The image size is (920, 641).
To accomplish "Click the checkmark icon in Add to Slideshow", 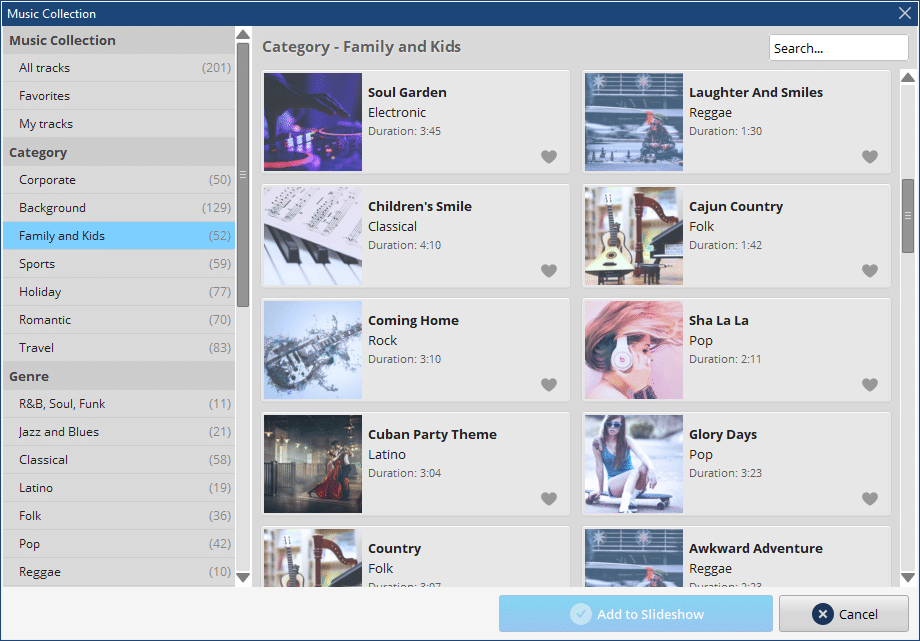I will (580, 614).
